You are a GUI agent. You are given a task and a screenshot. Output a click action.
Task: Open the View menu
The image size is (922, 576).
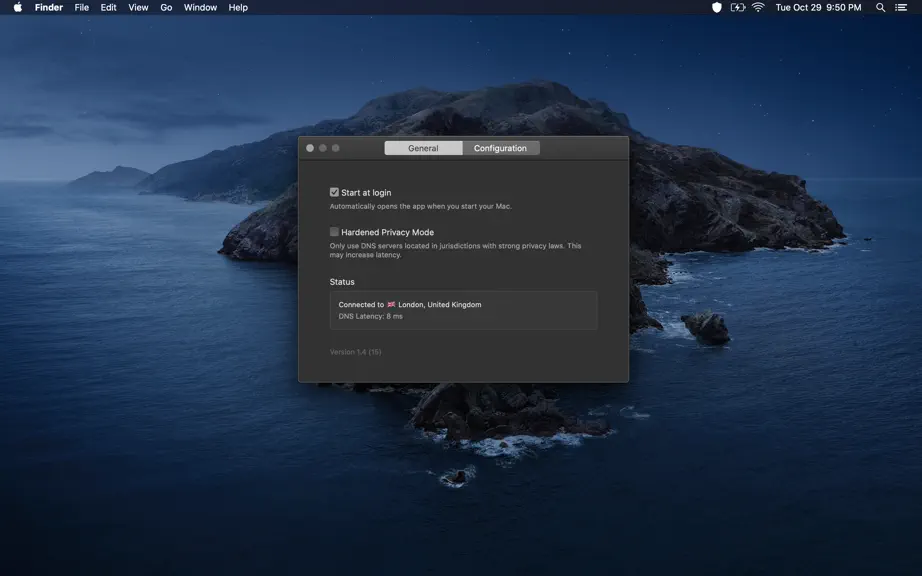tap(138, 8)
